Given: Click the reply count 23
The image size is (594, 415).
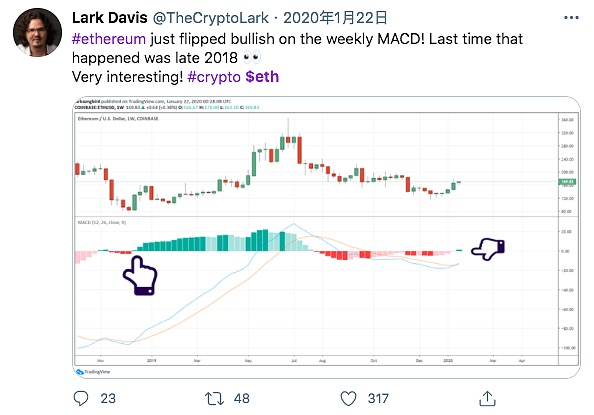Looking at the screenshot, I should [108, 399].
